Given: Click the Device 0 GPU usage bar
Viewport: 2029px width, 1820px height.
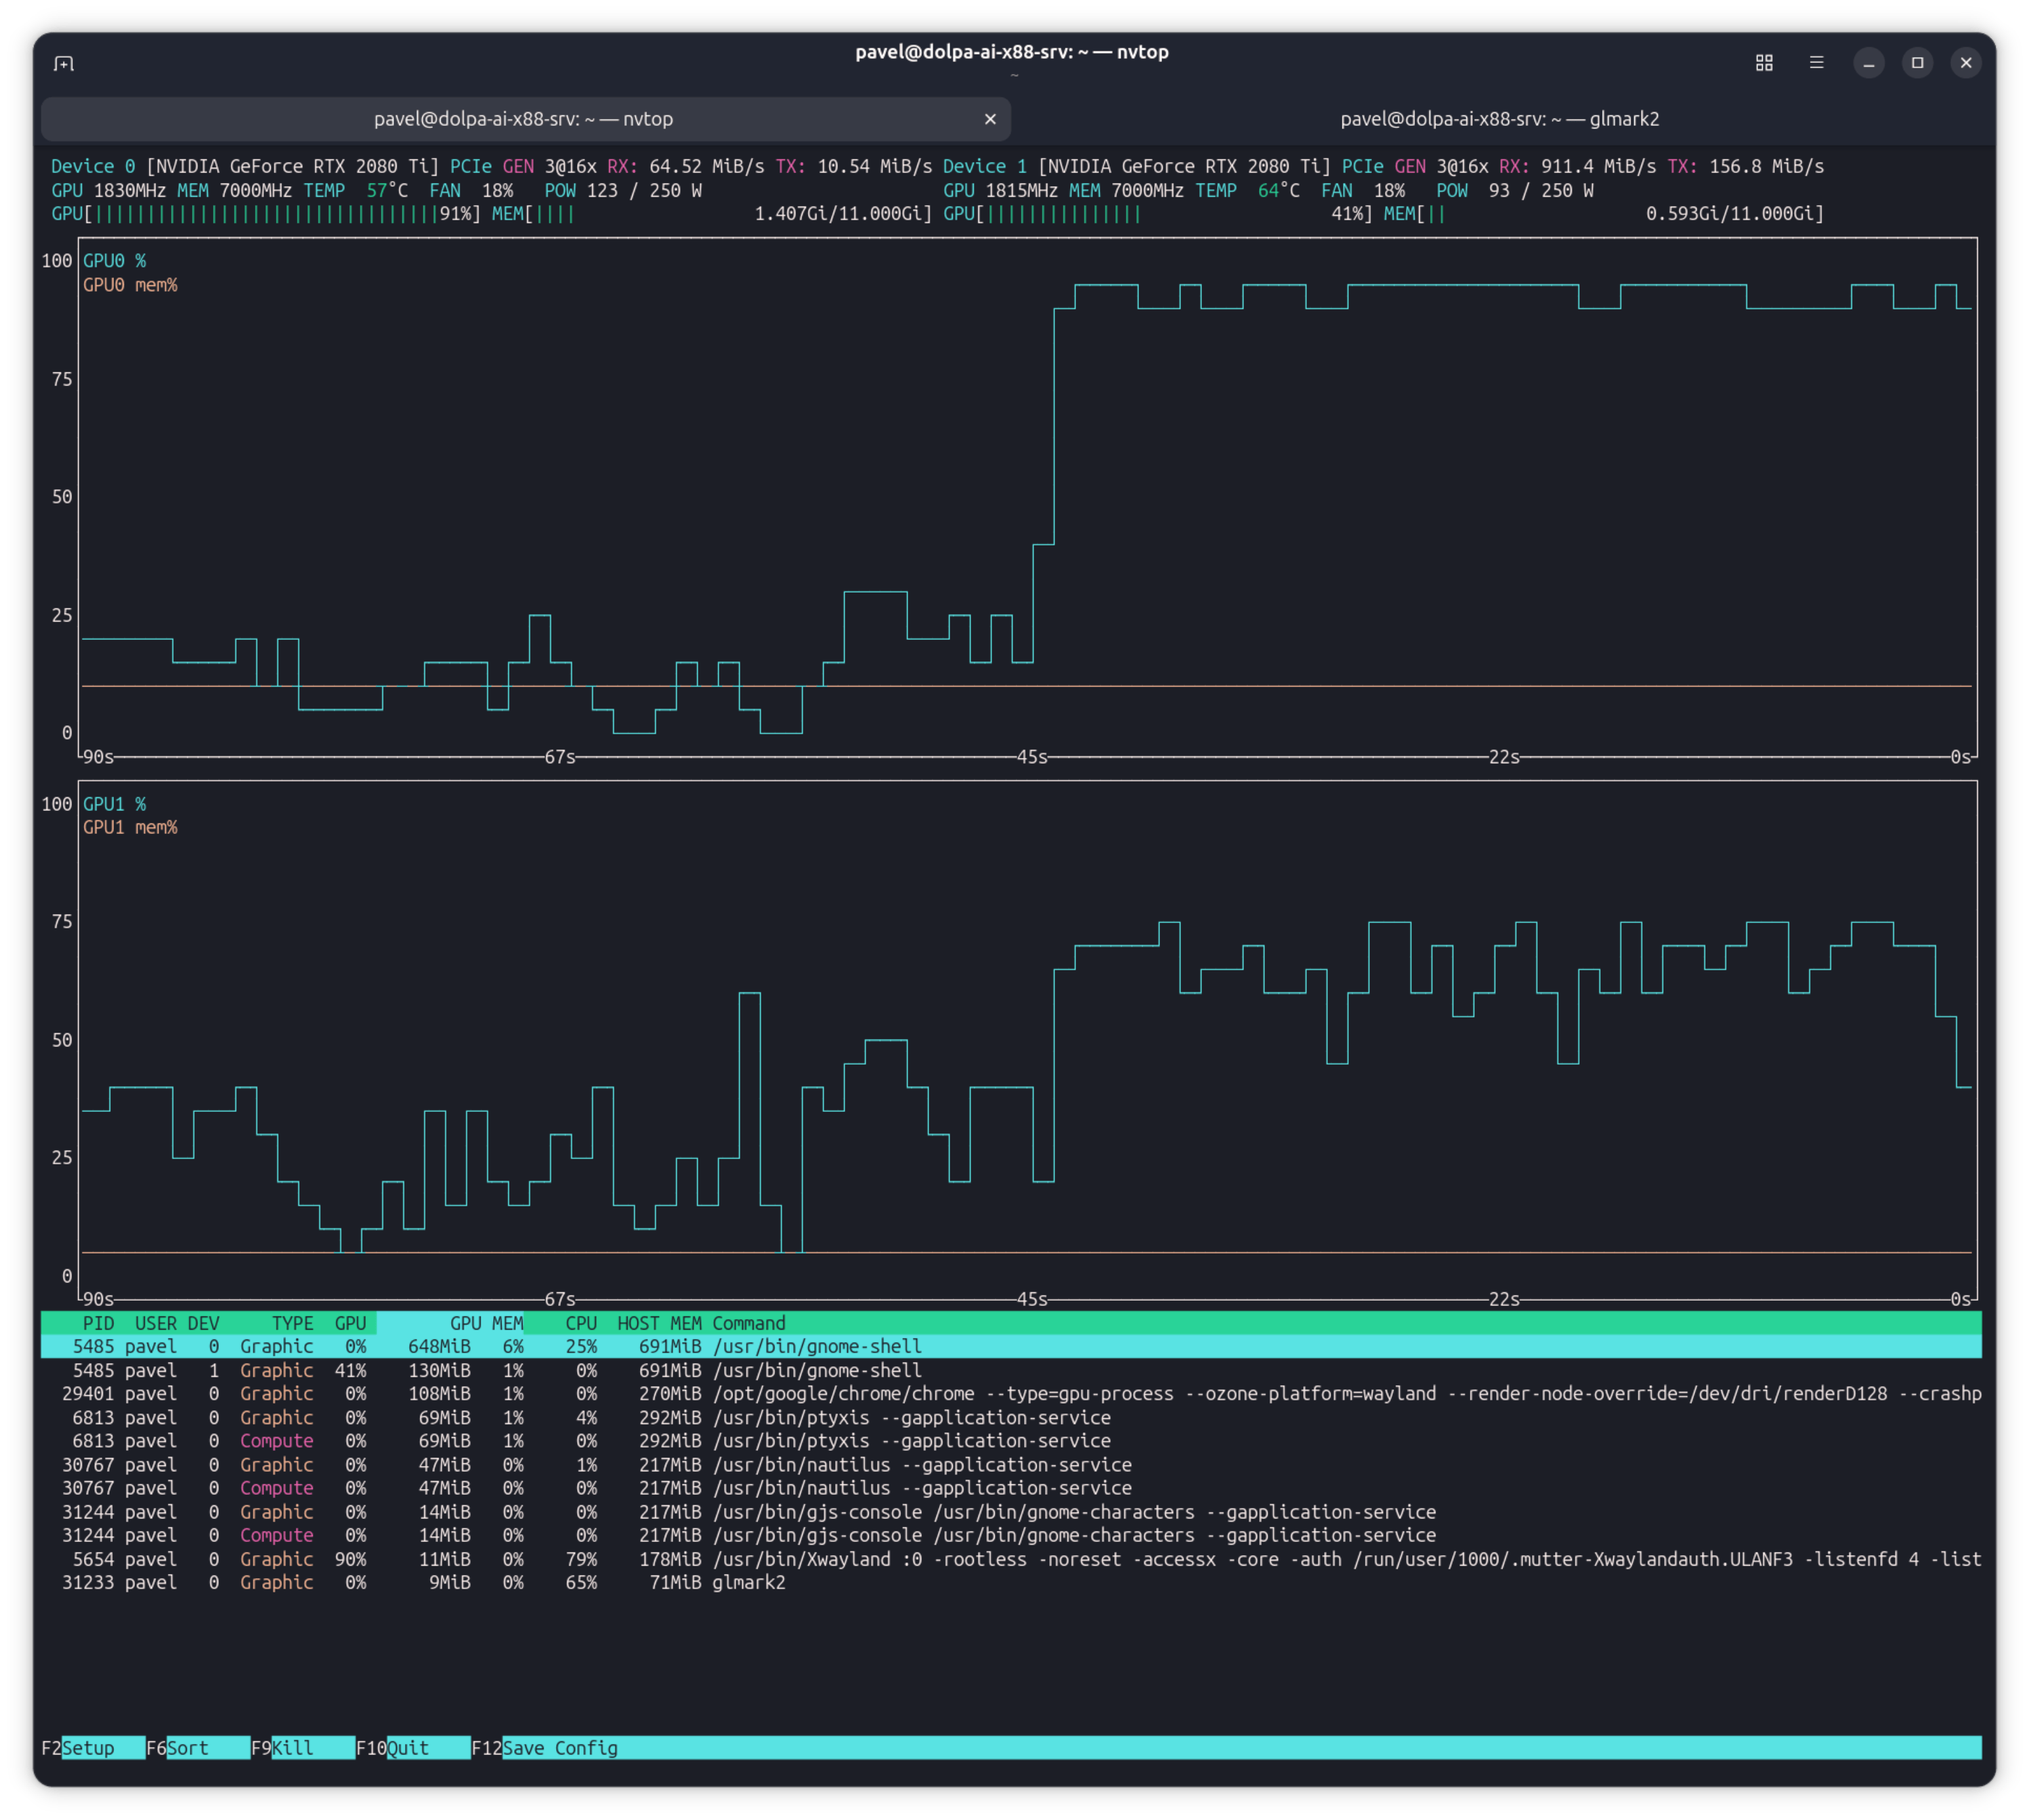Looking at the screenshot, I should click(x=266, y=214).
